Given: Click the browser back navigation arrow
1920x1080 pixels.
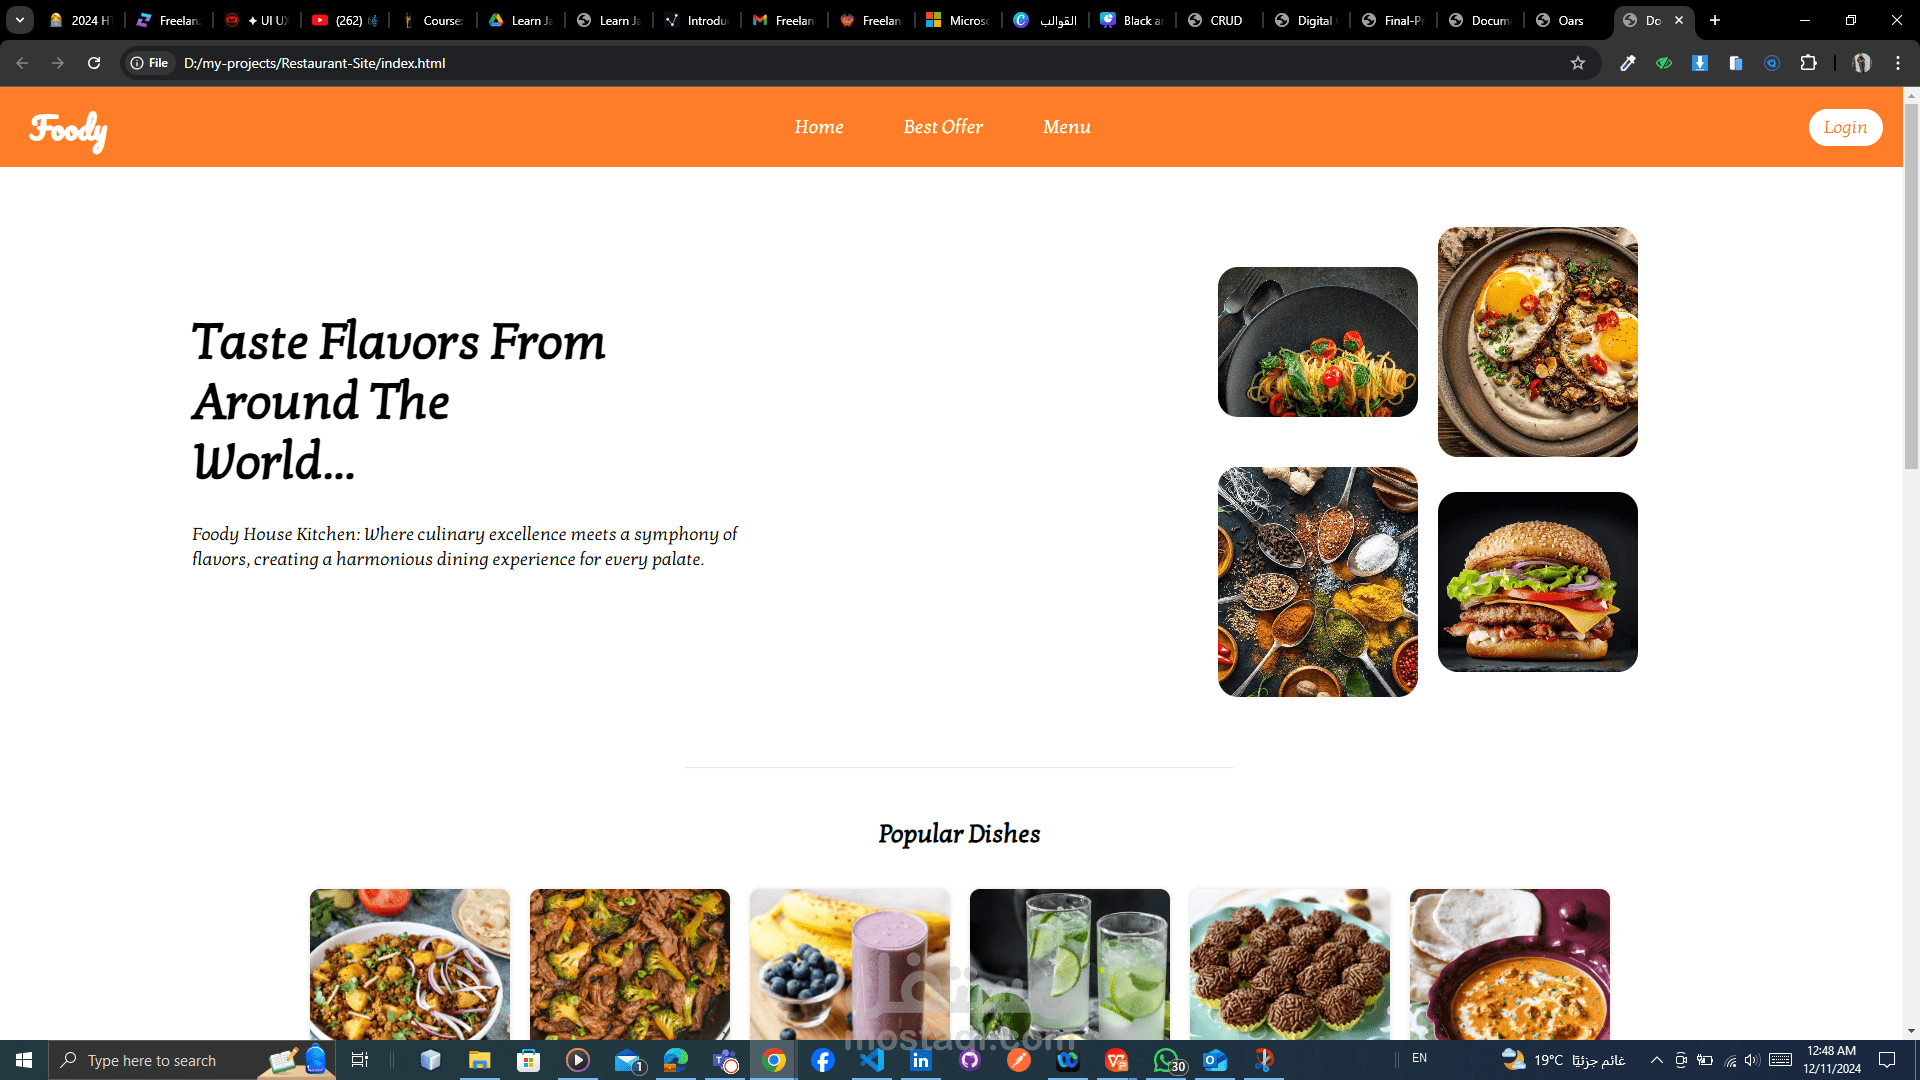Looking at the screenshot, I should (24, 62).
